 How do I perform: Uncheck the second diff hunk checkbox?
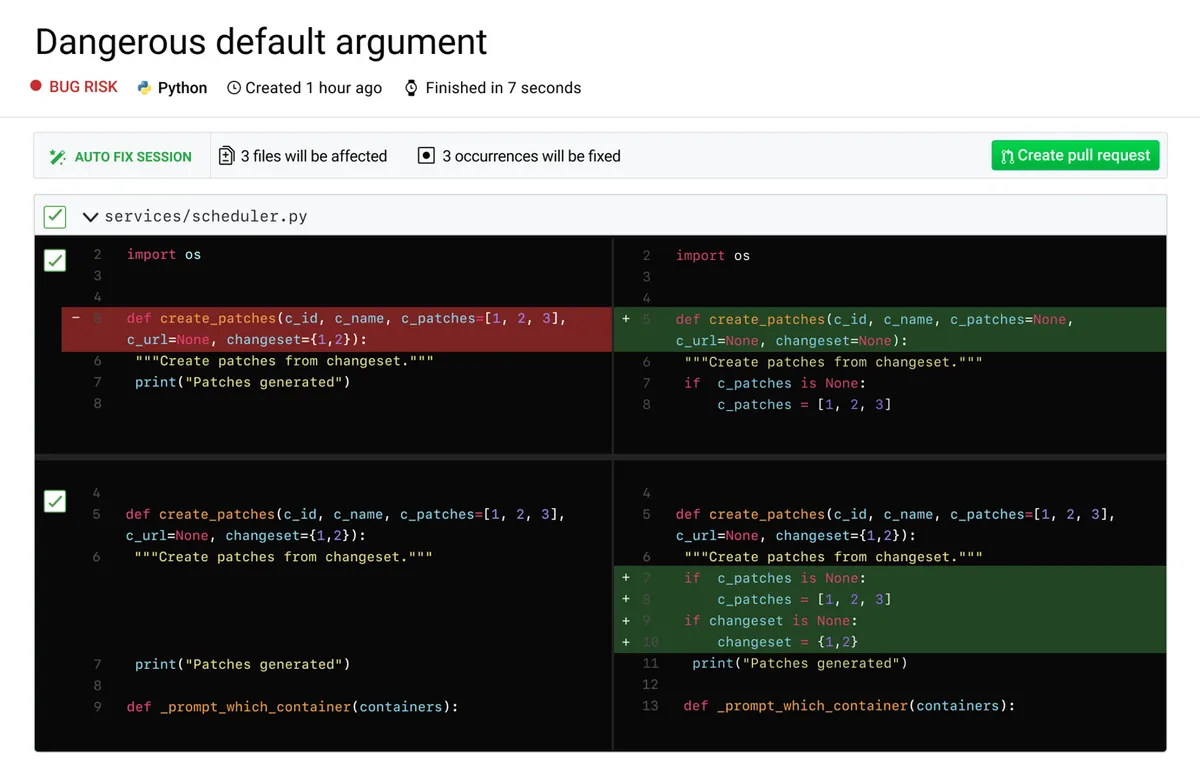click(x=55, y=501)
